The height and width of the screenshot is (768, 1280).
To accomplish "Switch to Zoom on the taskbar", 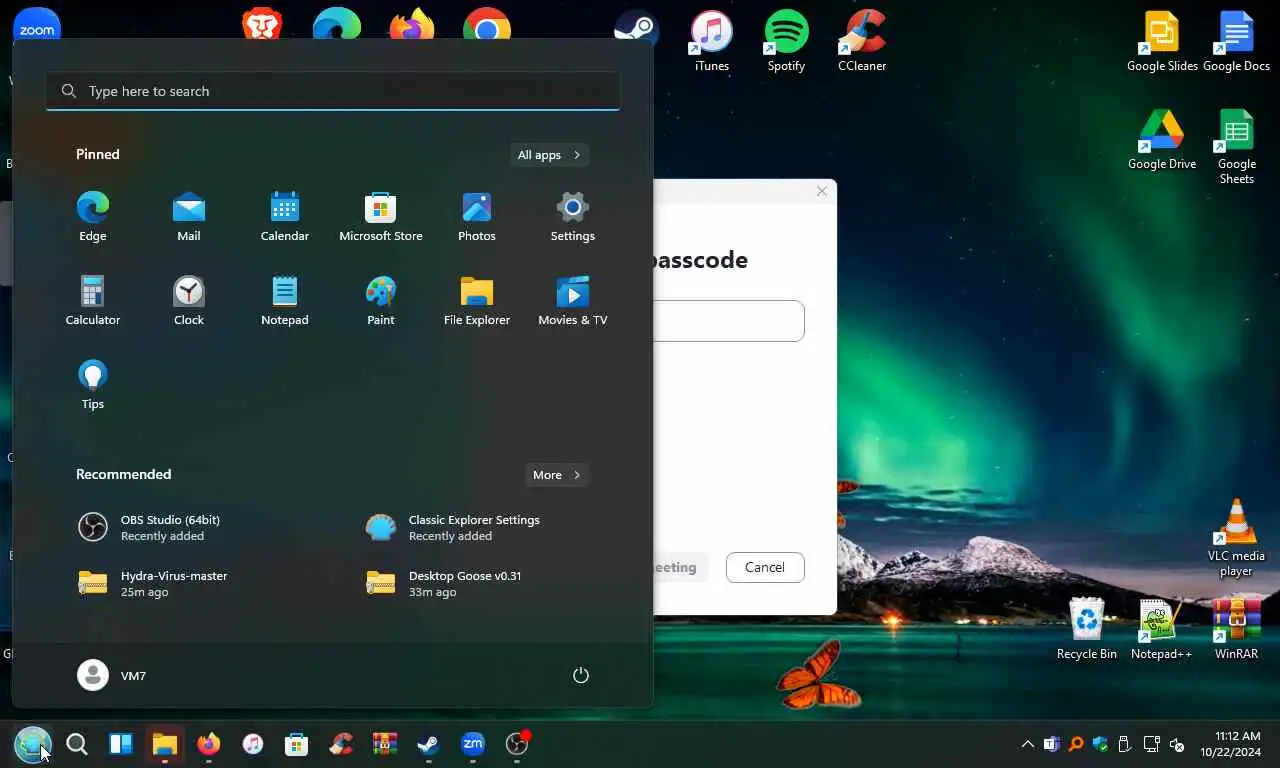I will (473, 744).
